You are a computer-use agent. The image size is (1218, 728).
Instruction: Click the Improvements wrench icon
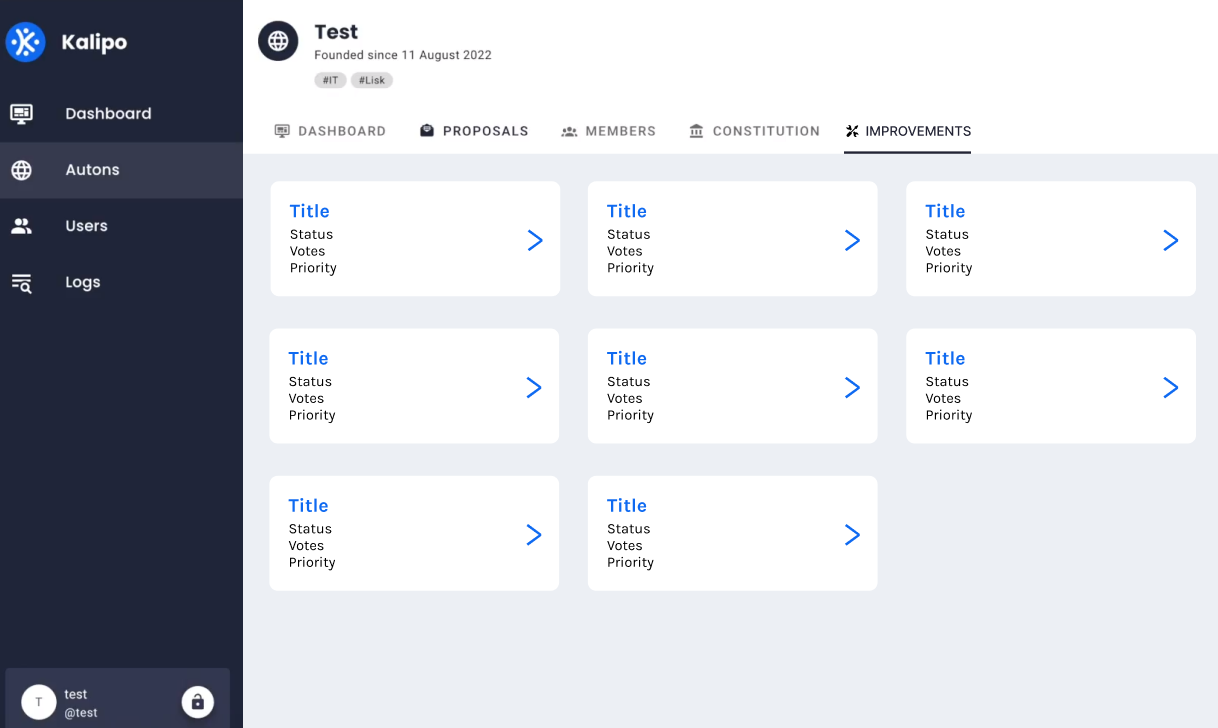pos(852,130)
